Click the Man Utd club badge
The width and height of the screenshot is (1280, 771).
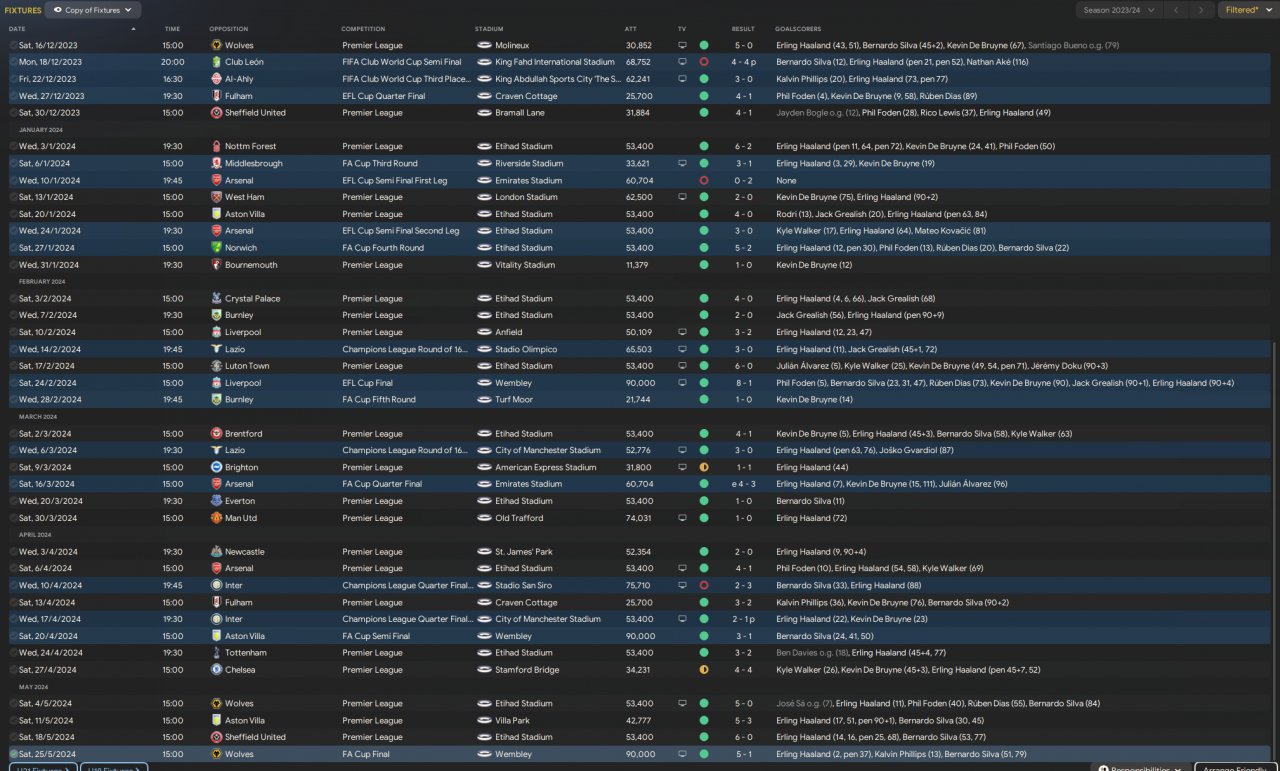[x=216, y=518]
